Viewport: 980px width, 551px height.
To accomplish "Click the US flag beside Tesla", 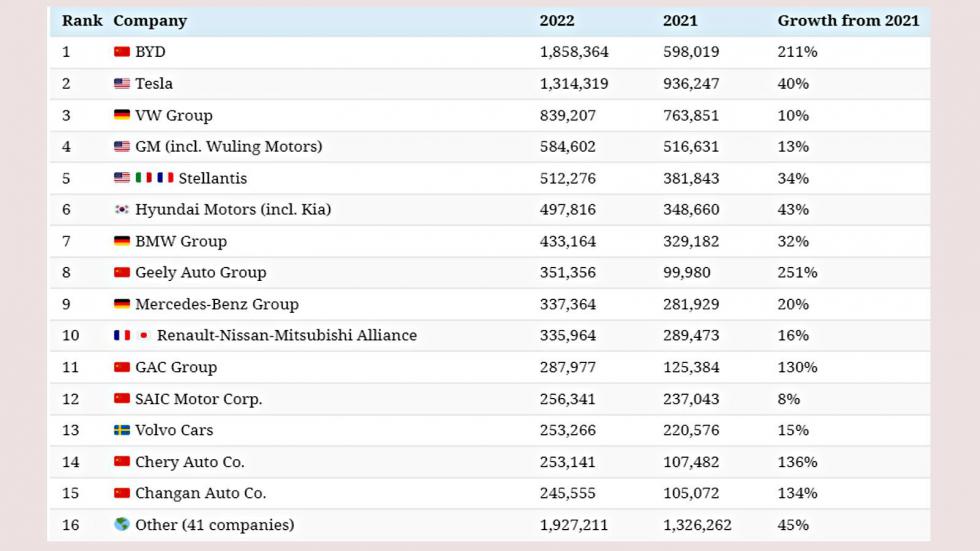I will [122, 83].
